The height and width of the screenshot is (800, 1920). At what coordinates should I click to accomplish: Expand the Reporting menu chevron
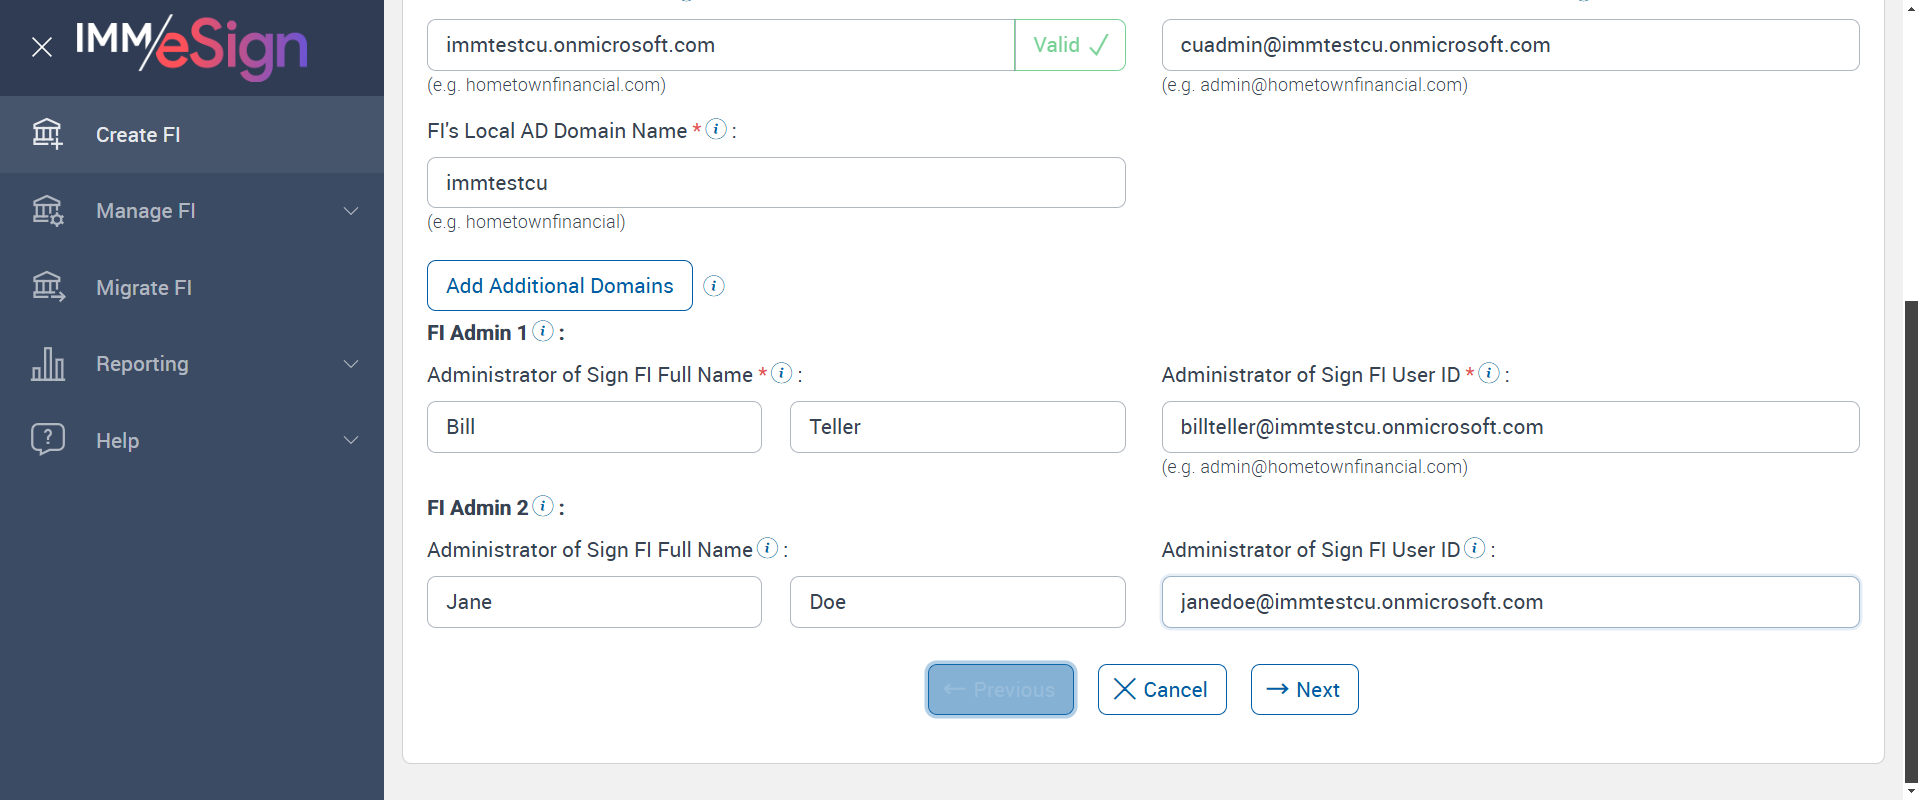(351, 364)
